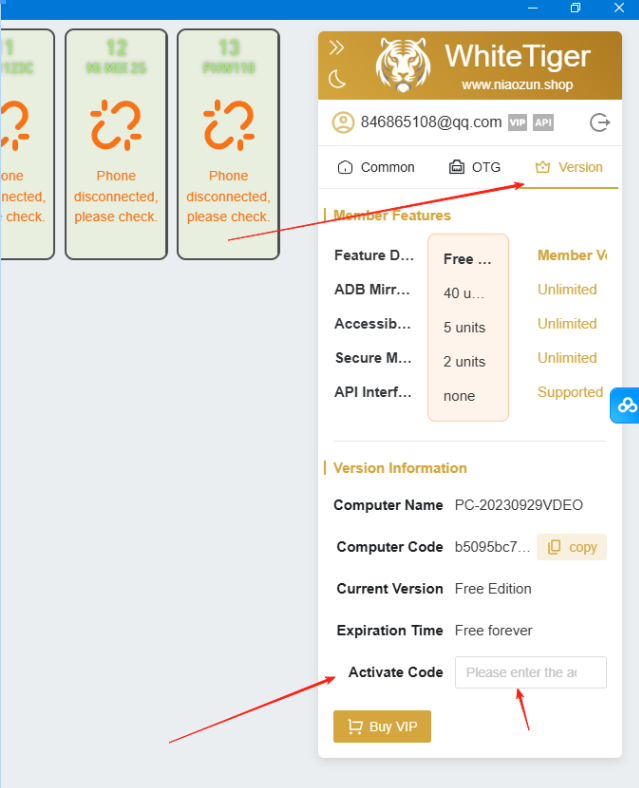Click the API badge
The height and width of the screenshot is (788, 639).
tap(543, 122)
